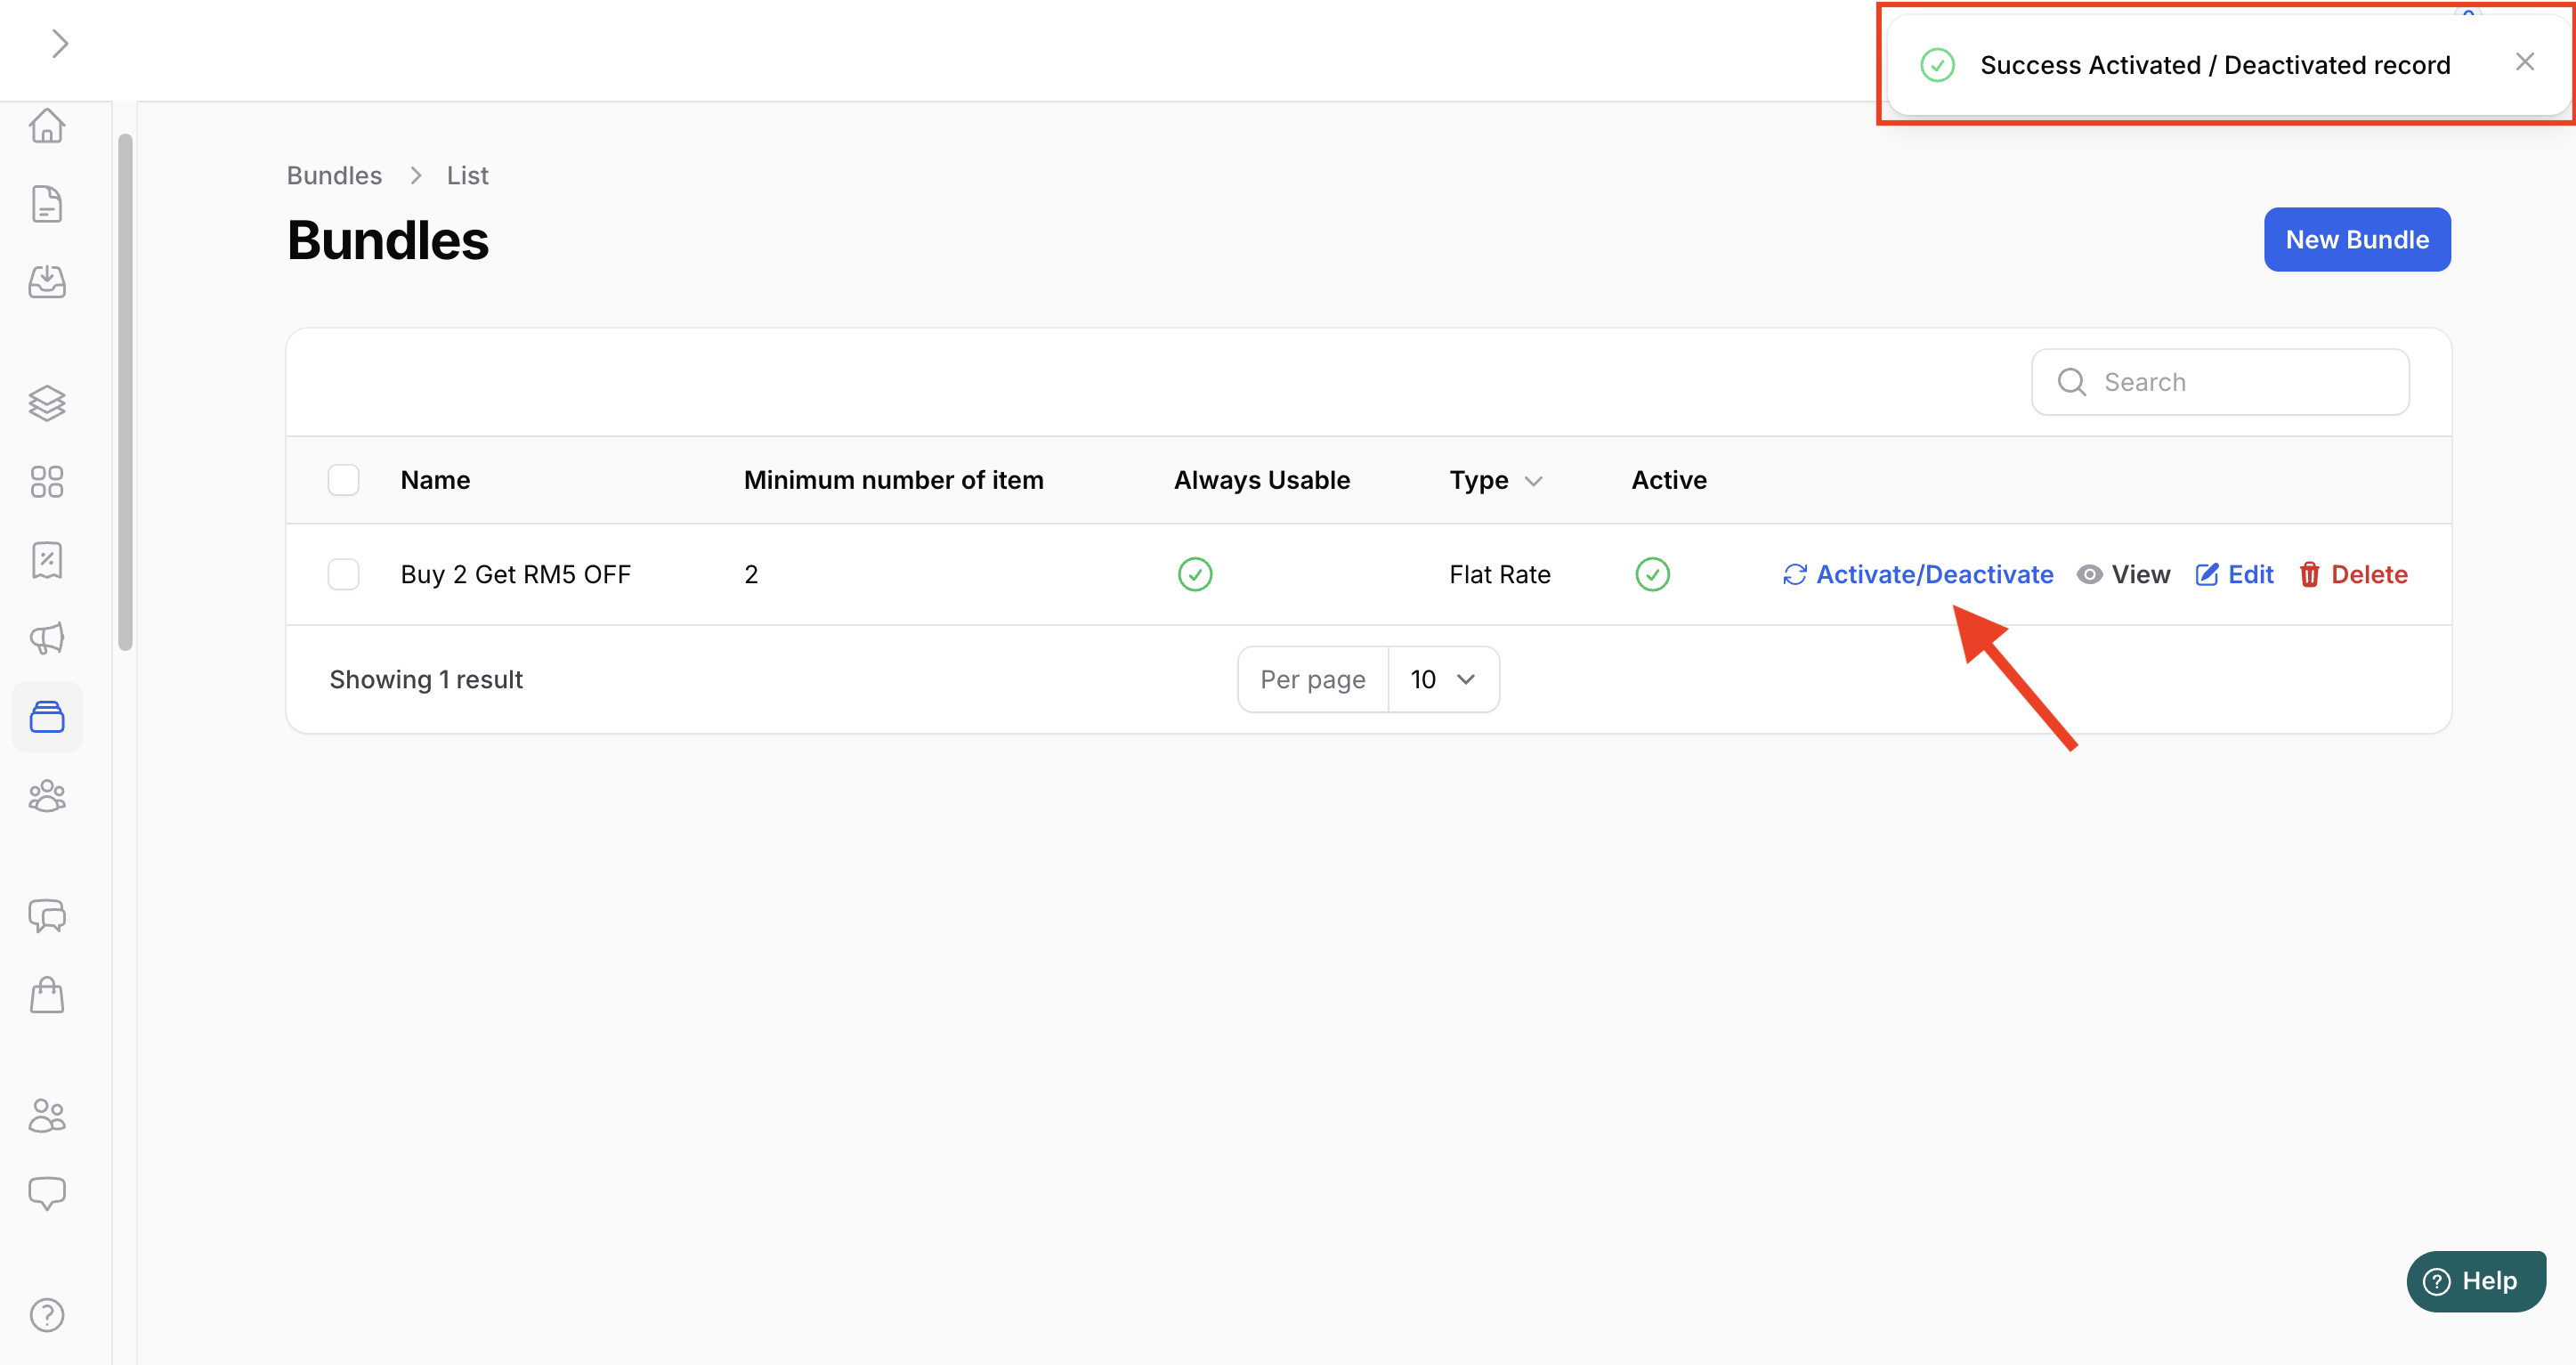
Task: Click the inbox download sidebar icon
Action: (x=47, y=282)
